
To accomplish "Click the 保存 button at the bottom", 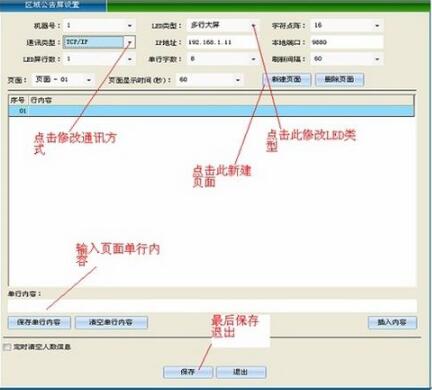I will (x=188, y=372).
